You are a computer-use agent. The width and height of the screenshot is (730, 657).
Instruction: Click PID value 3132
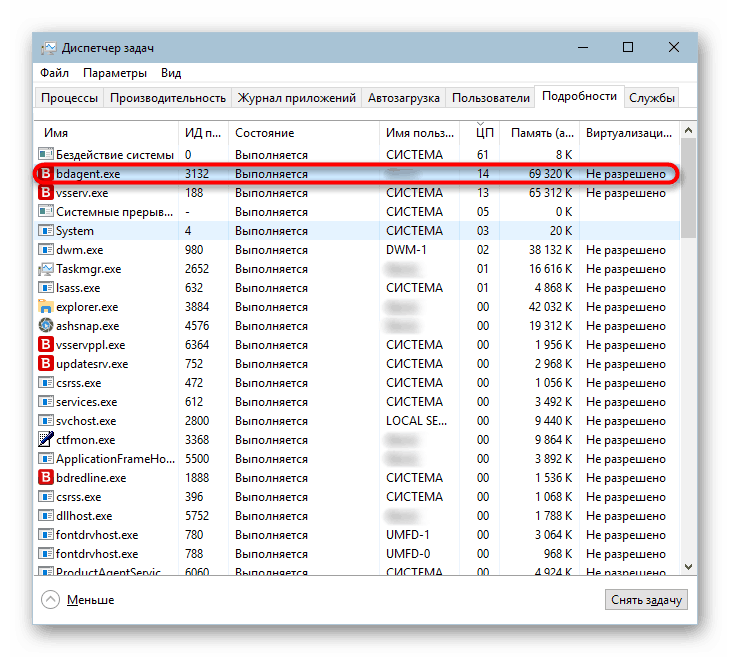coord(197,174)
